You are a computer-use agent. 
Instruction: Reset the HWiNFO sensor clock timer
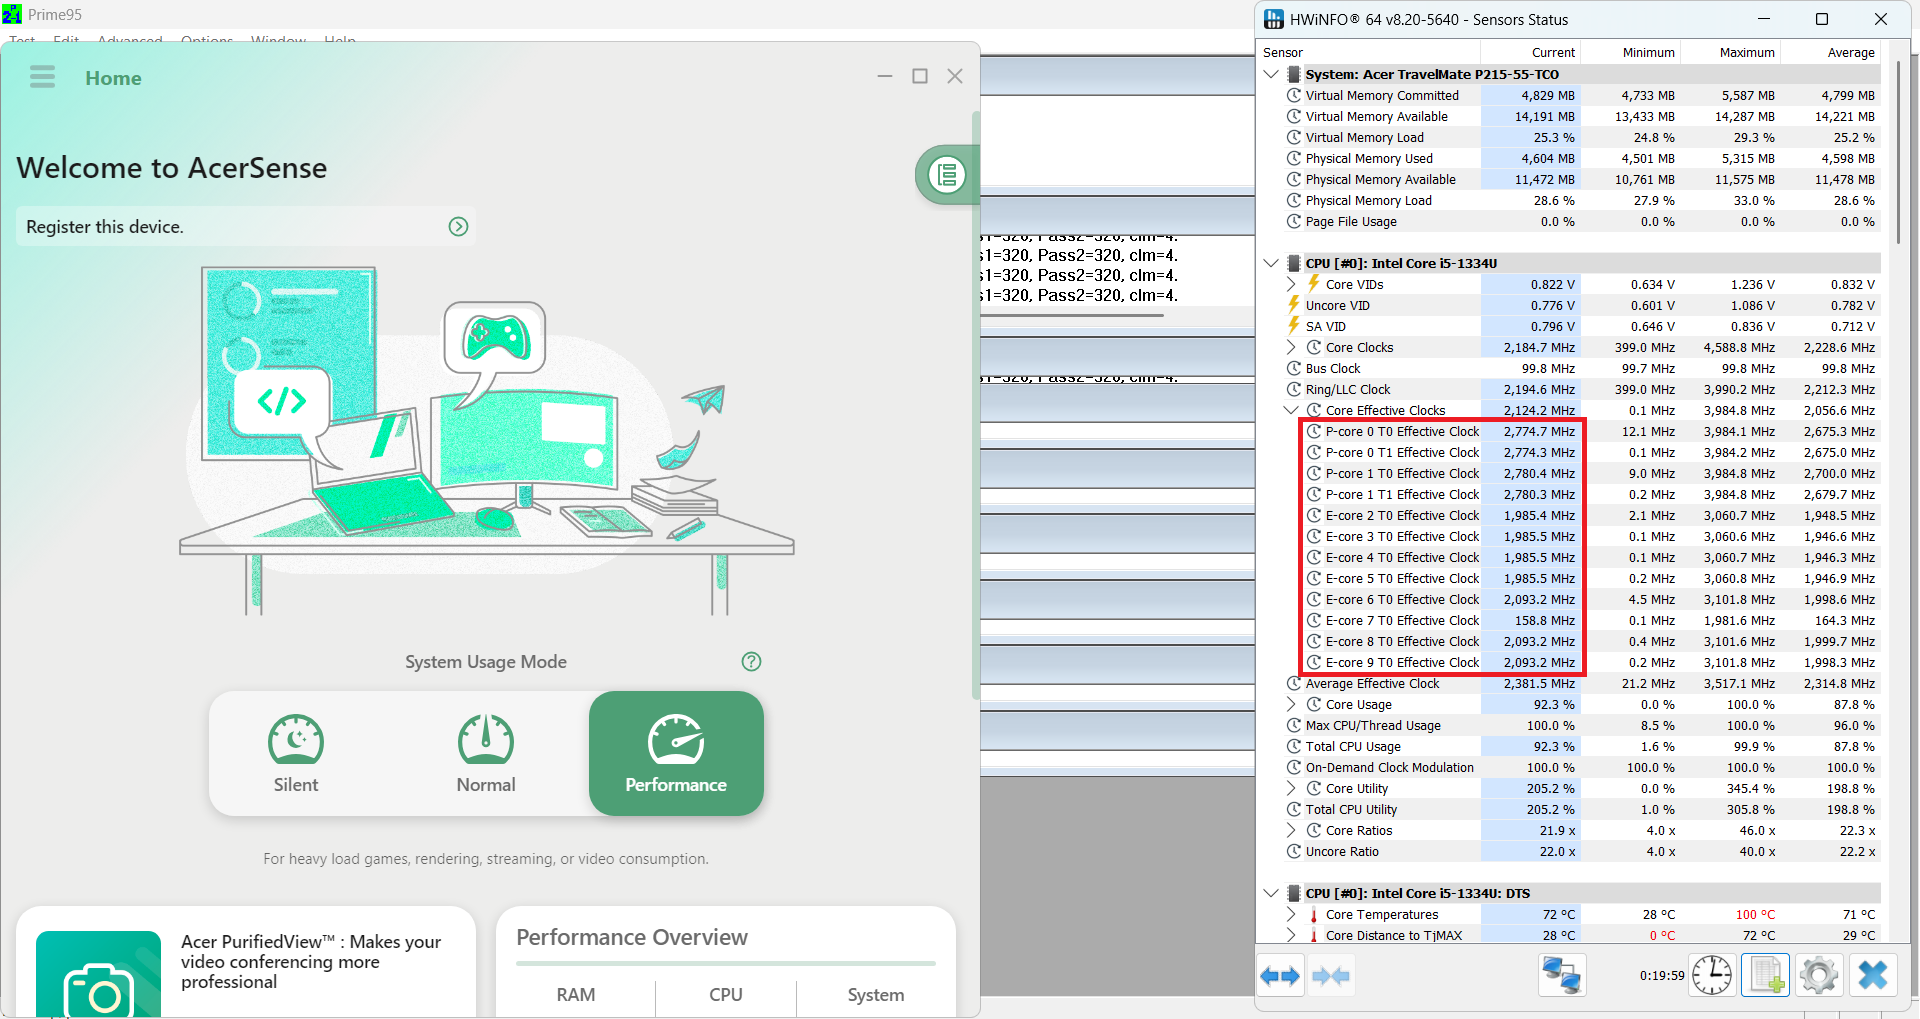[x=1711, y=975]
